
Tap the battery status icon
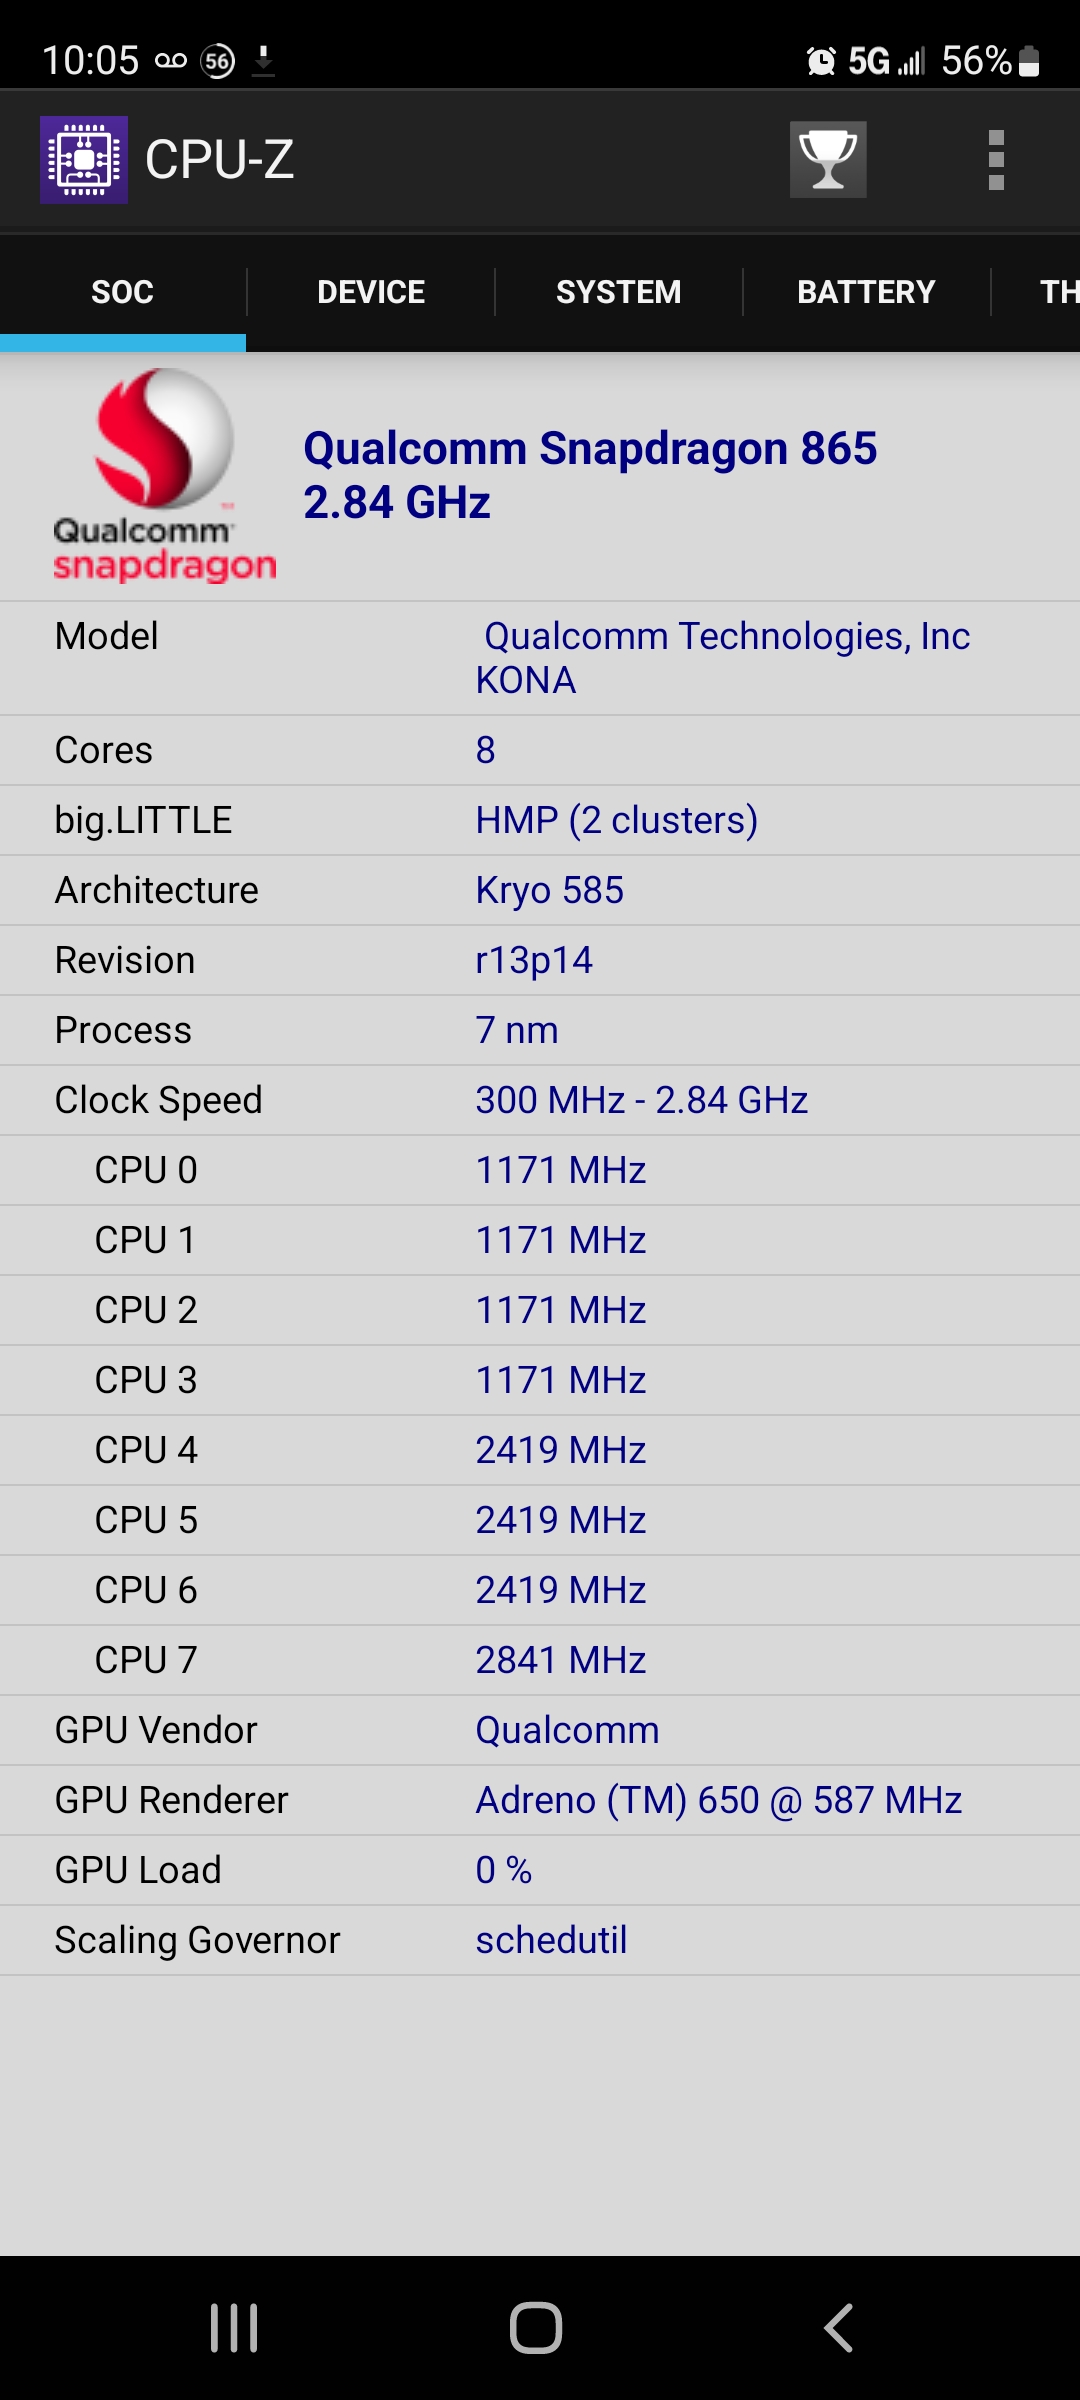tap(1029, 61)
